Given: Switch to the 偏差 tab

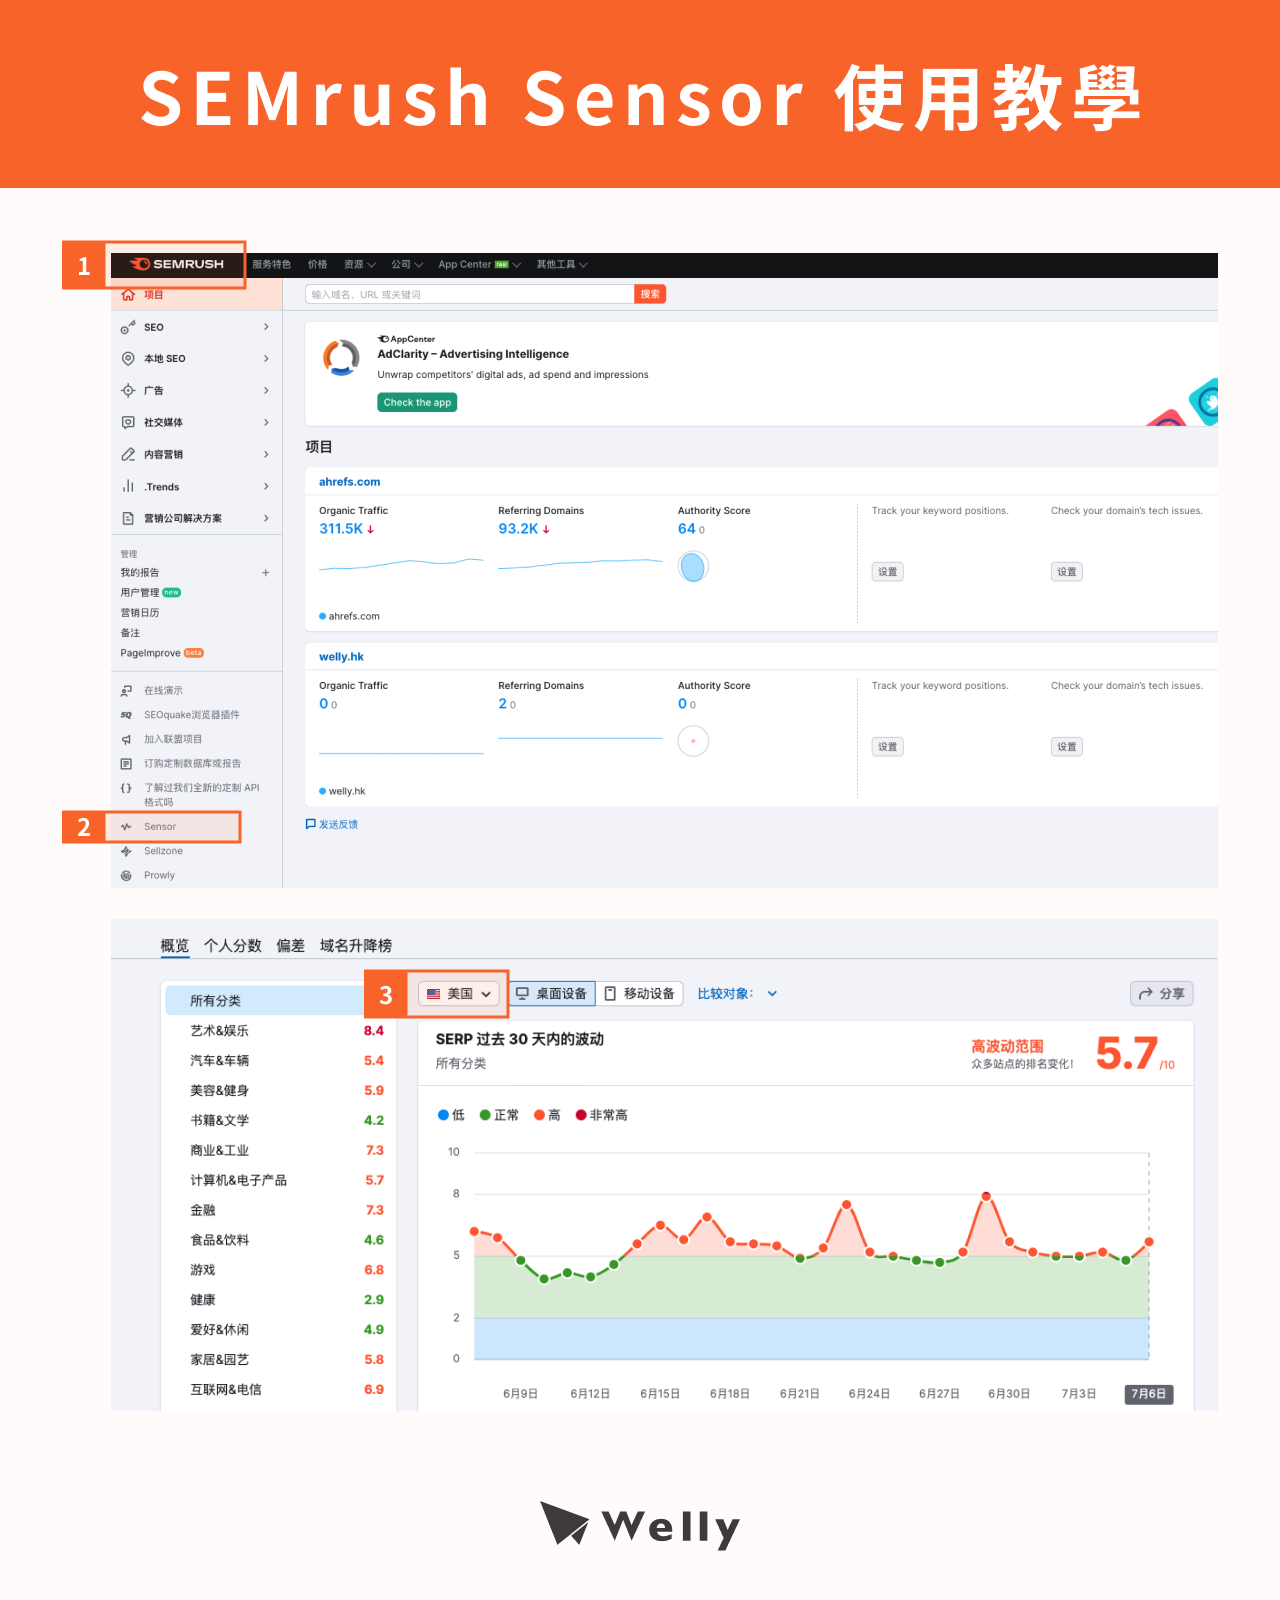Looking at the screenshot, I should [x=291, y=946].
